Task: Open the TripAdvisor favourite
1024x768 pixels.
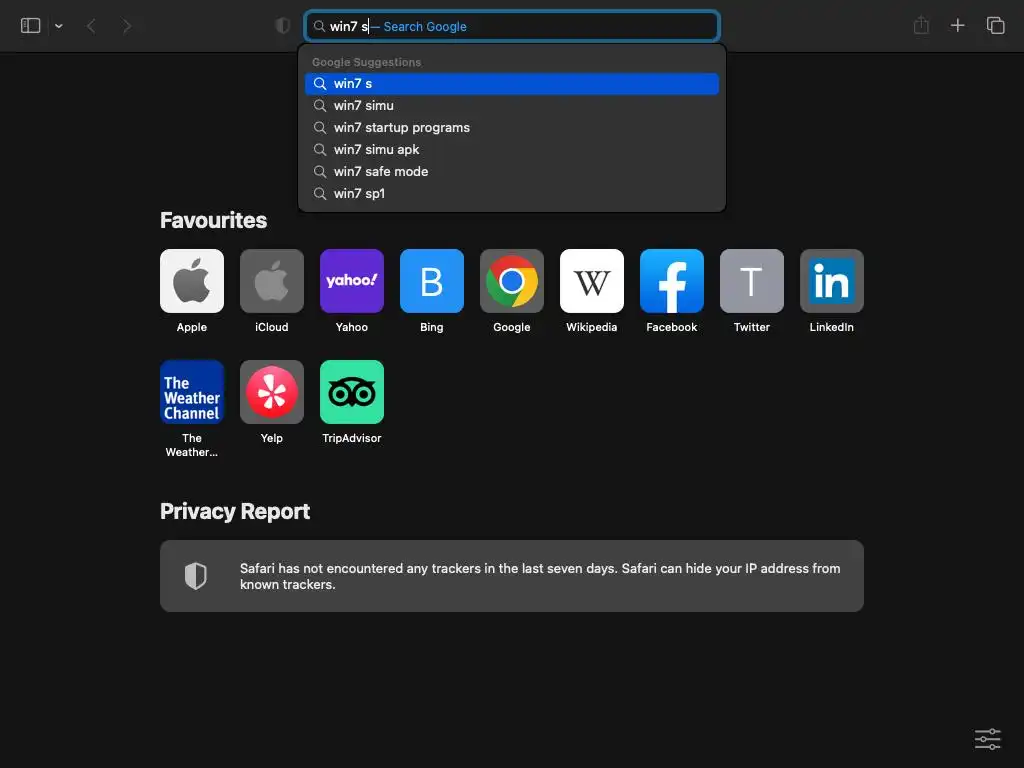Action: (x=352, y=392)
